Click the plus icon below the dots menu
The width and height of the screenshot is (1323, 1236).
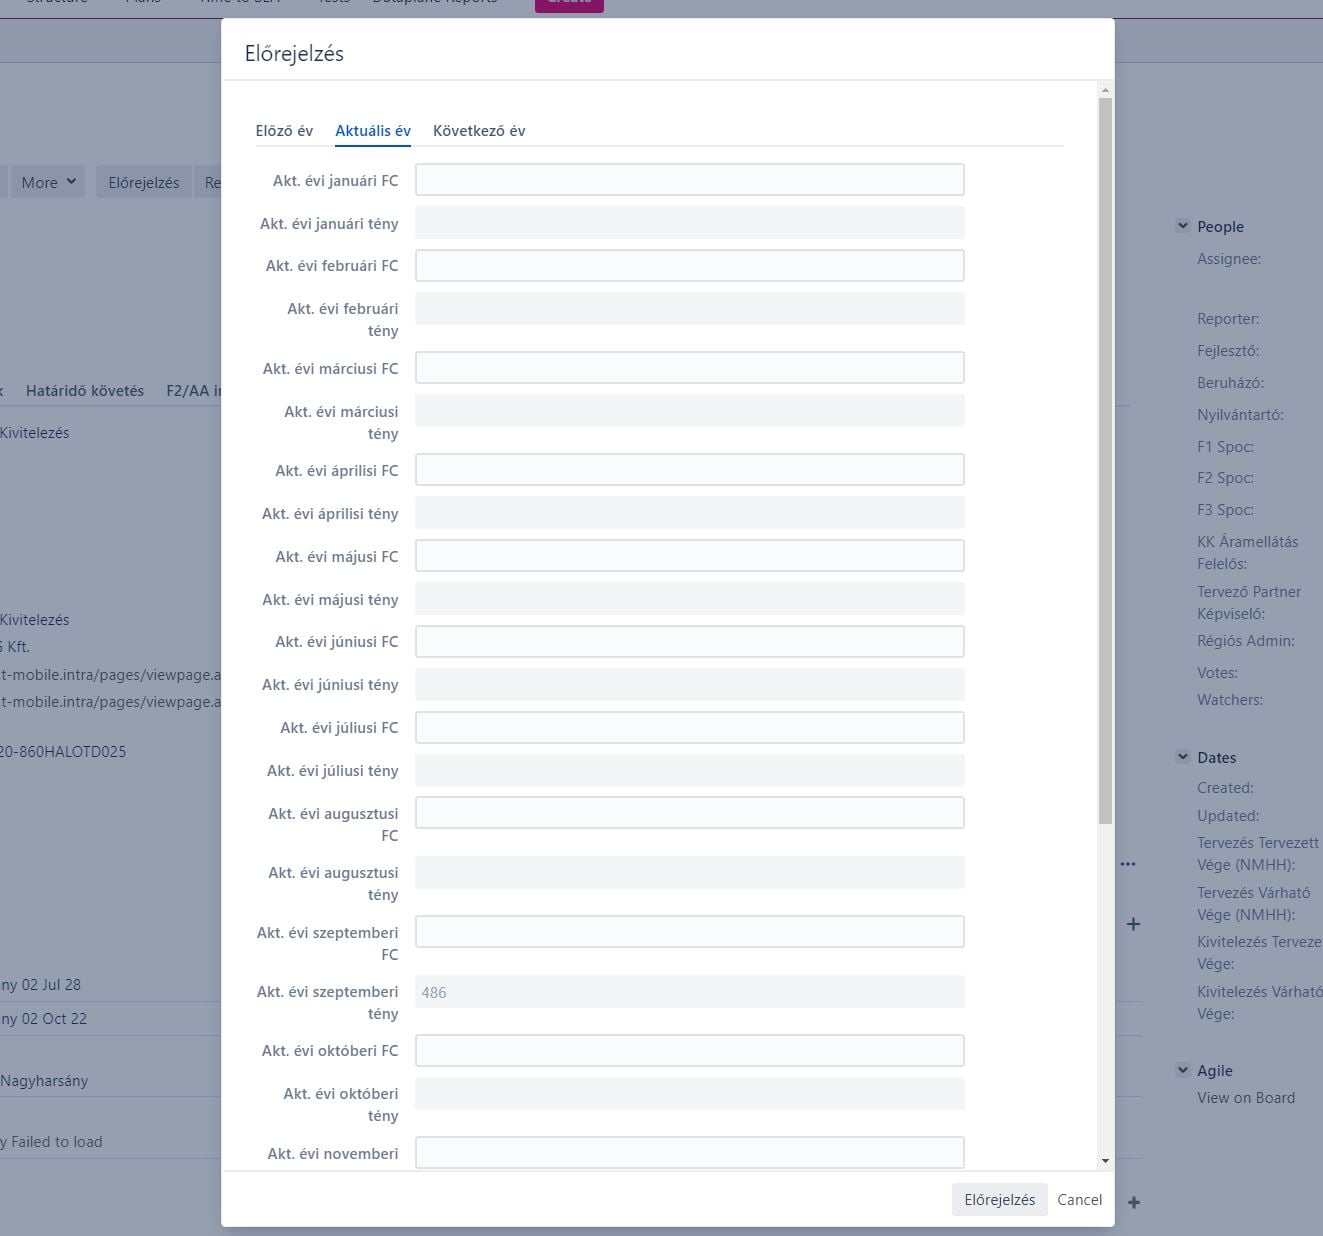1133,924
